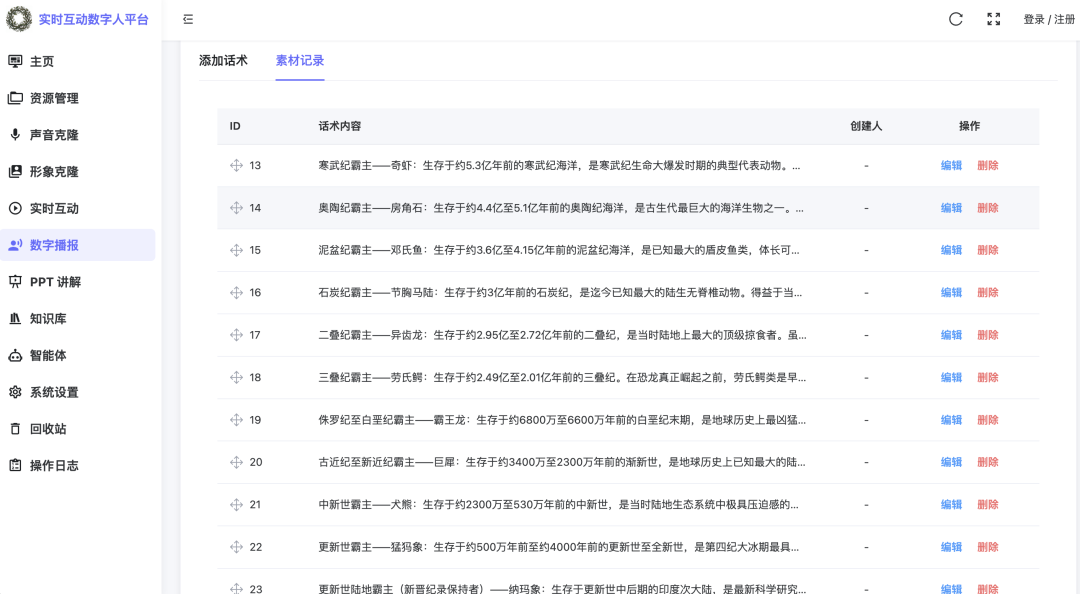Collapse the sidebar menu toggle icon
The height and width of the screenshot is (594, 1080).
(x=188, y=19)
